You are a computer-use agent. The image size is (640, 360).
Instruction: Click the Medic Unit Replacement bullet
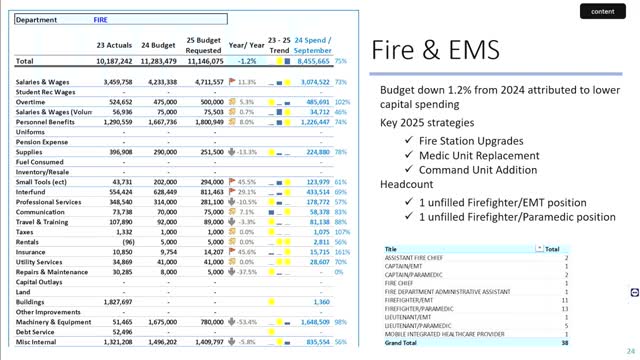(479, 156)
